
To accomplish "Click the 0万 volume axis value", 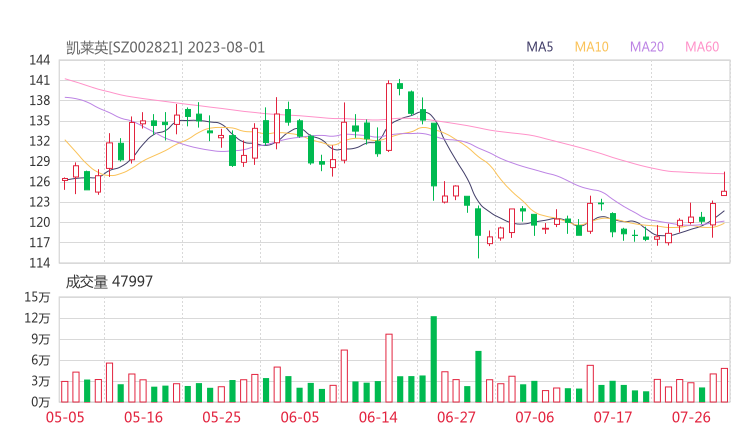I will point(41,402).
